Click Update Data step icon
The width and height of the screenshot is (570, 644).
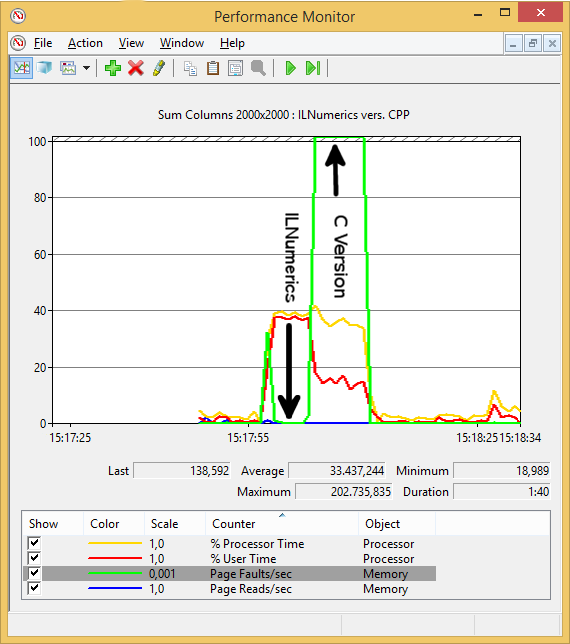(x=313, y=68)
